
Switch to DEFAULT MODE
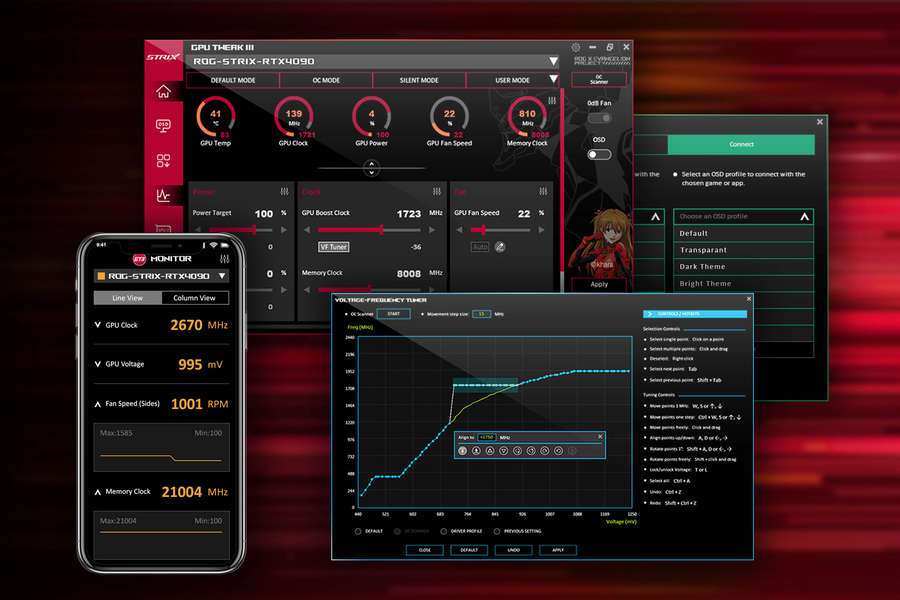click(232, 80)
